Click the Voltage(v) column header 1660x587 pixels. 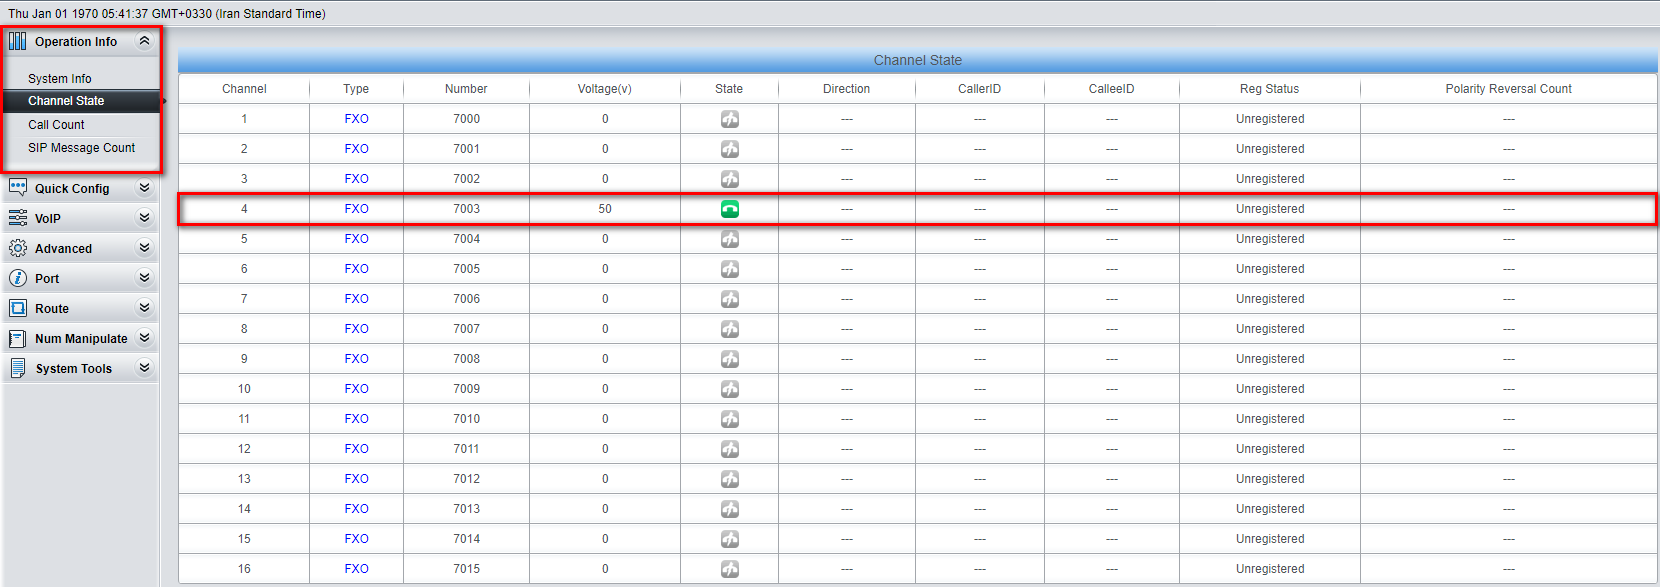tap(605, 89)
